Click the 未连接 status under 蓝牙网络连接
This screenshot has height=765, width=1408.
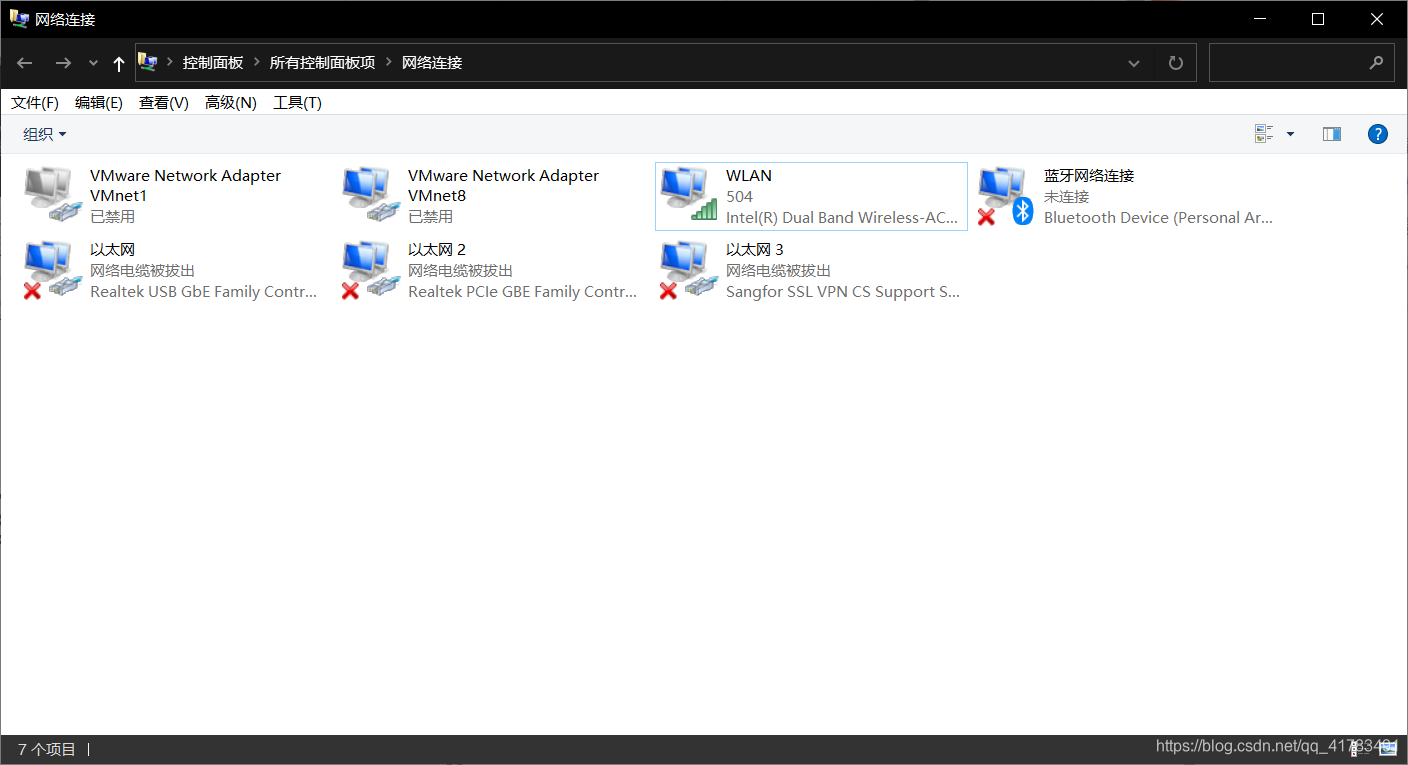[1066, 197]
